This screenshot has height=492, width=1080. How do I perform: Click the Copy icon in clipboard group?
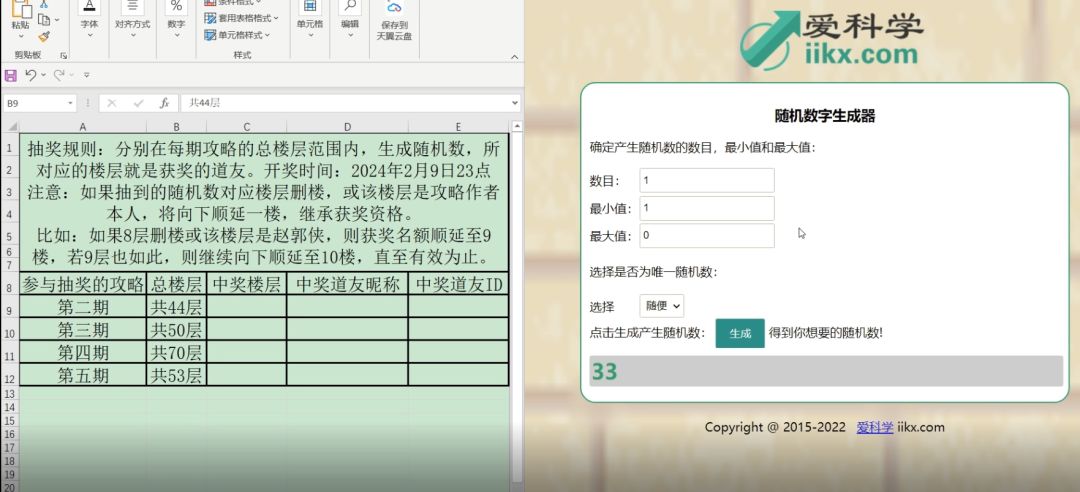coord(43,20)
